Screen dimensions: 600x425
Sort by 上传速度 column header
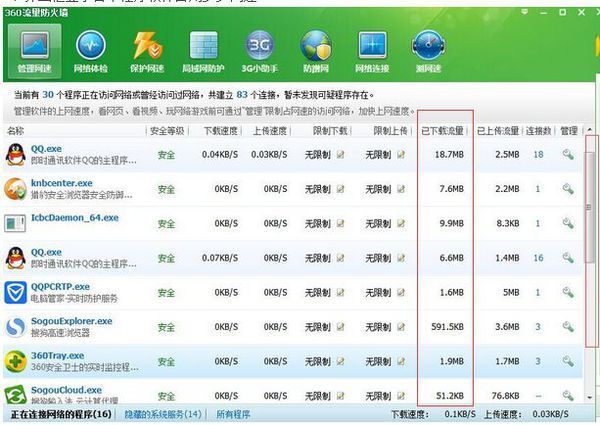[270, 131]
